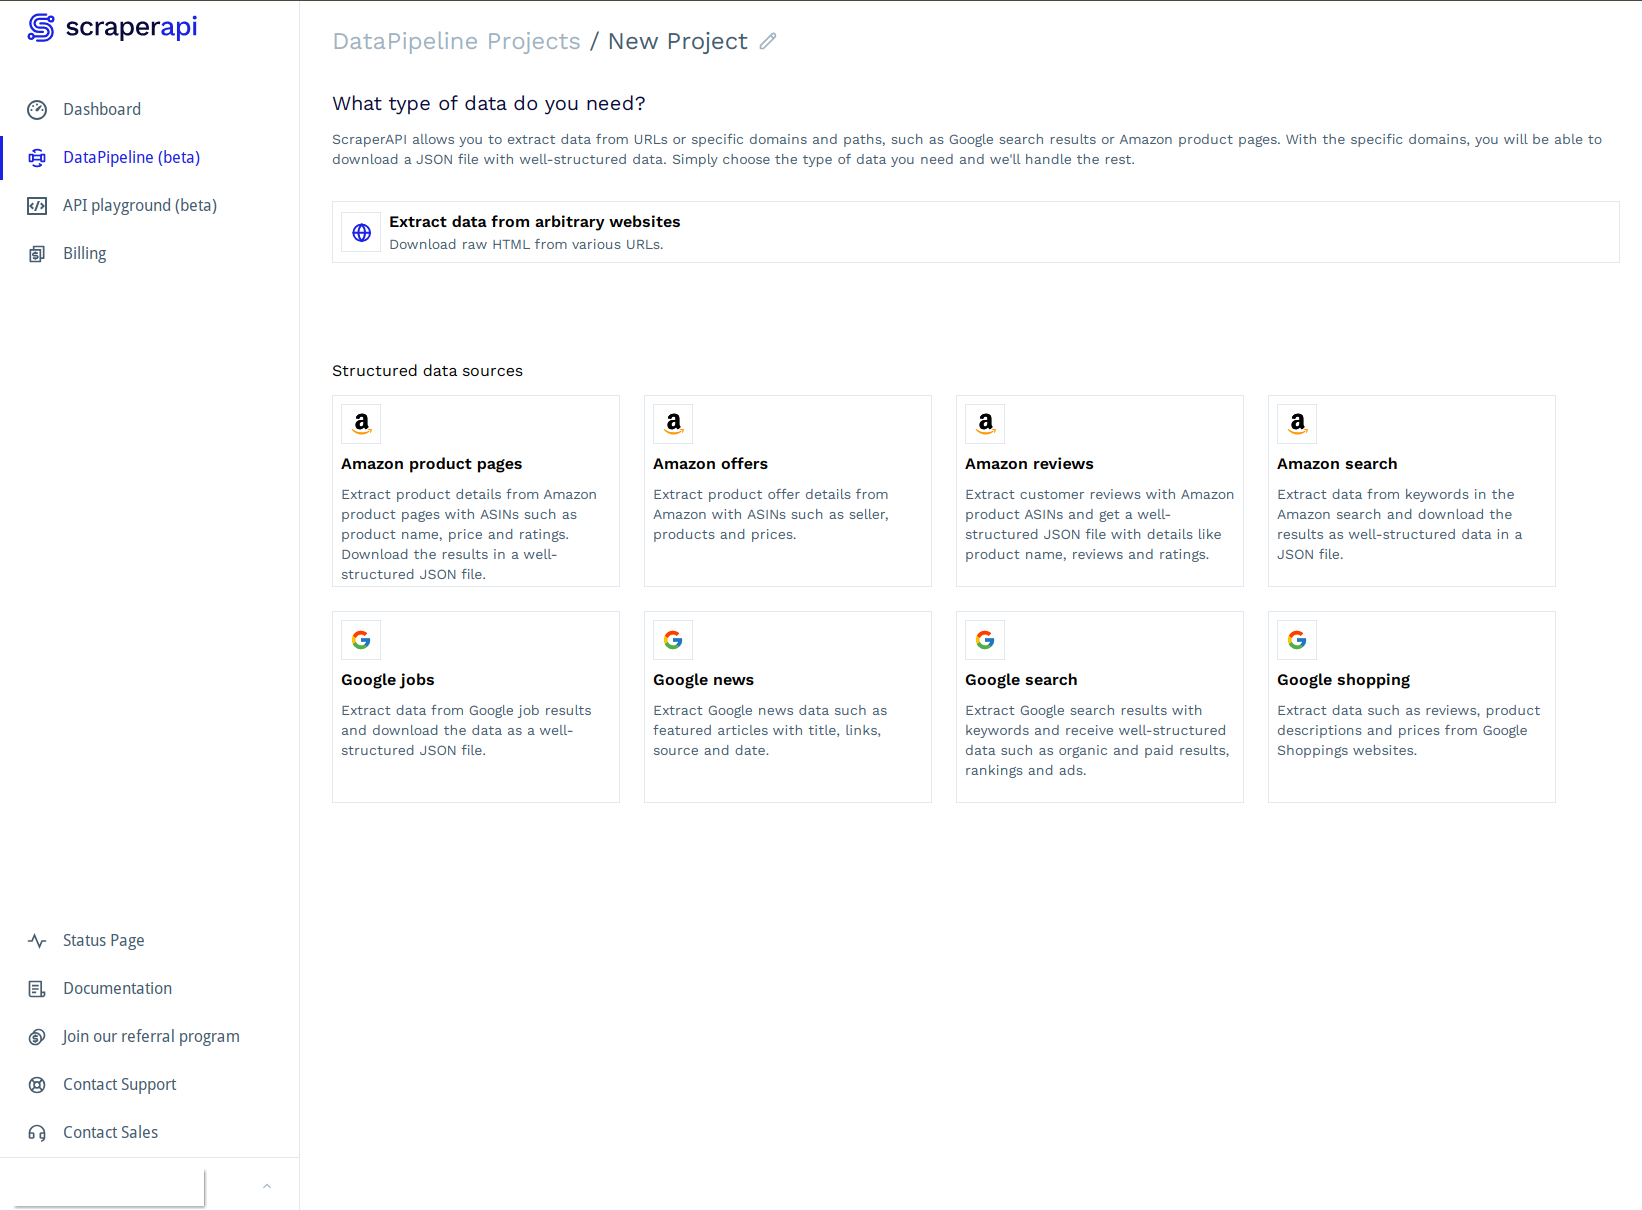Click the ScraperAPI logo
This screenshot has width=1642, height=1210.
click(x=112, y=27)
